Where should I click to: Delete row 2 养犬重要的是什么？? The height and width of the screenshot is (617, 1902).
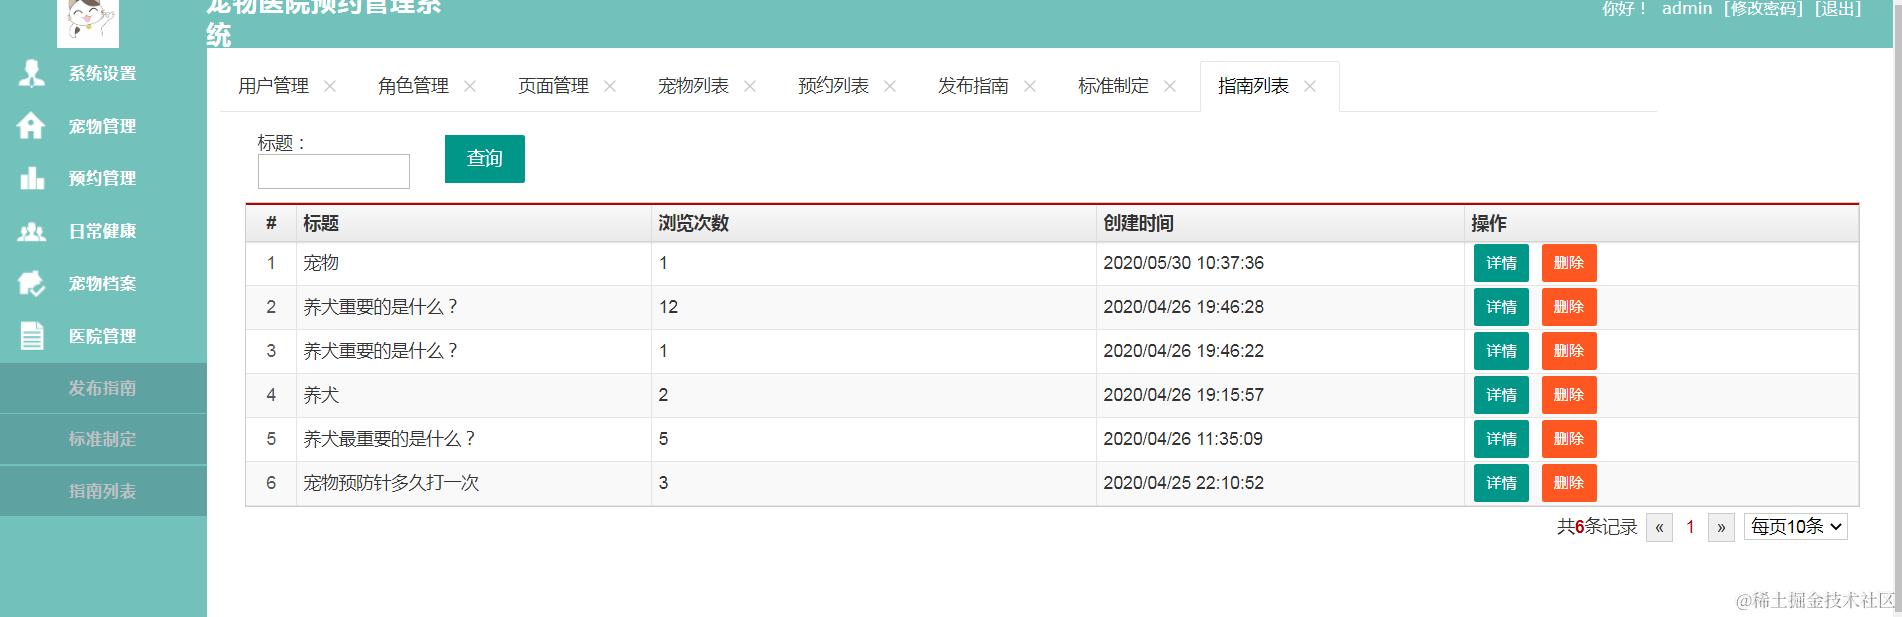pyautogui.click(x=1569, y=307)
